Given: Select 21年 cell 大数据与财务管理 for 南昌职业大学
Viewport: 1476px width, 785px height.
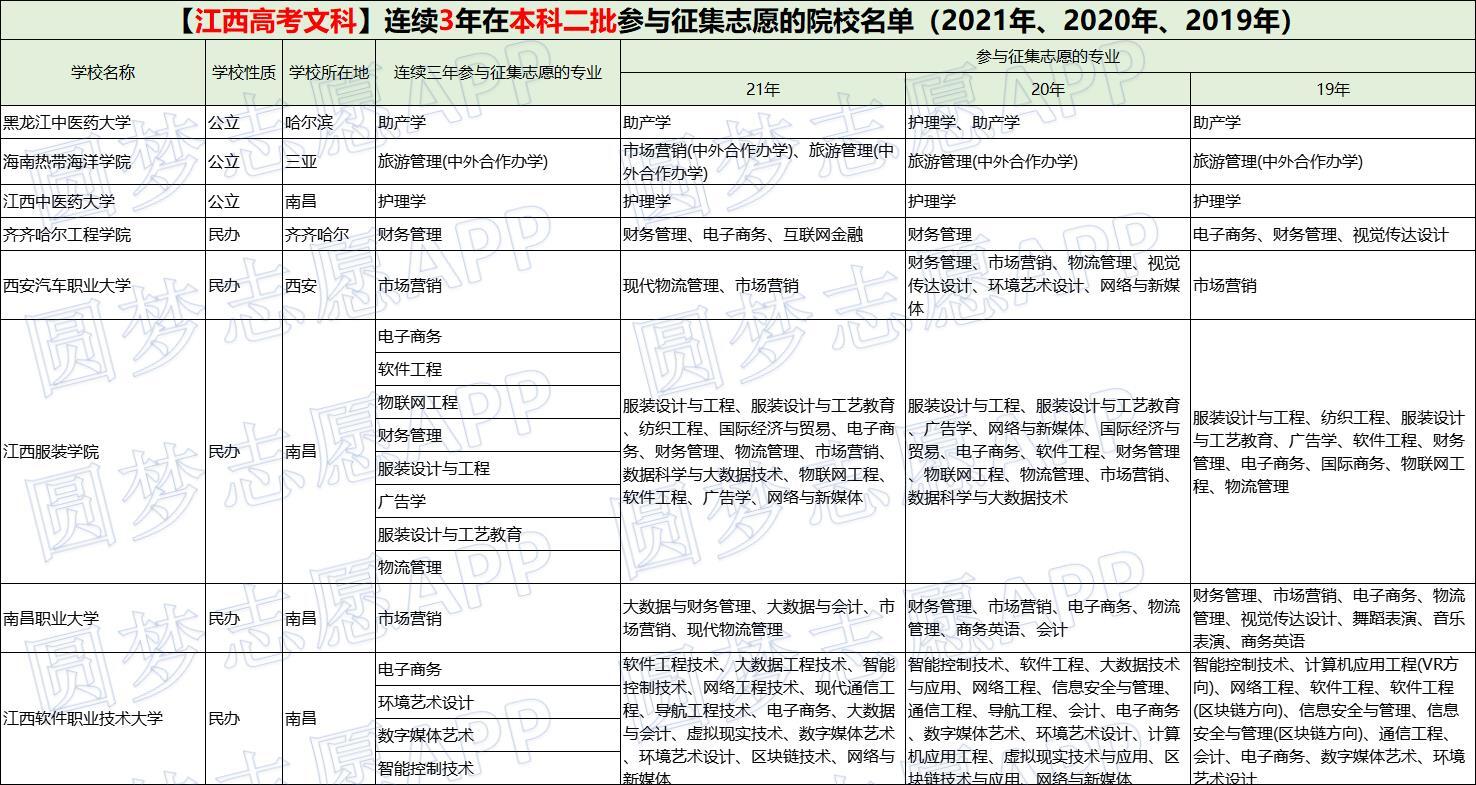Looking at the screenshot, I should [x=763, y=618].
